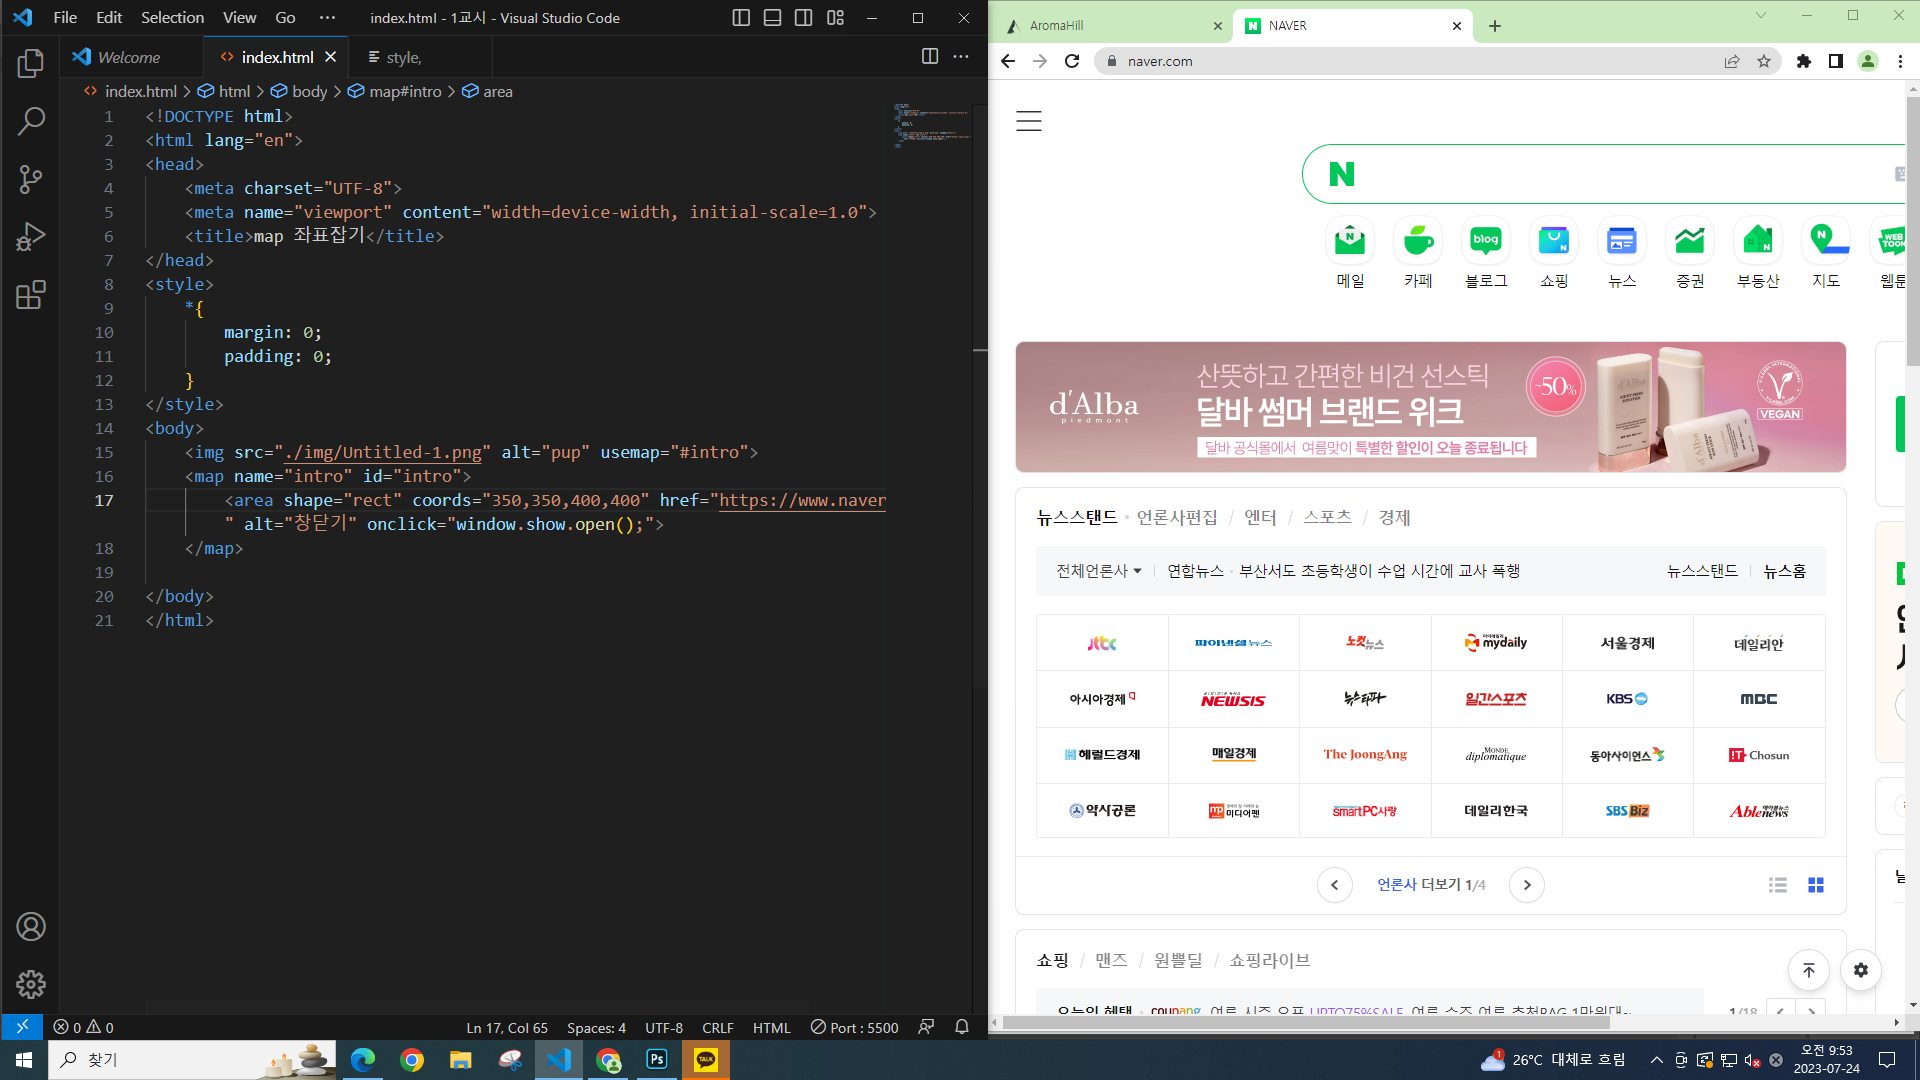Viewport: 1920px width, 1080px height.
Task: Open the editor More Actions ellipsis menu
Action: [x=961, y=57]
